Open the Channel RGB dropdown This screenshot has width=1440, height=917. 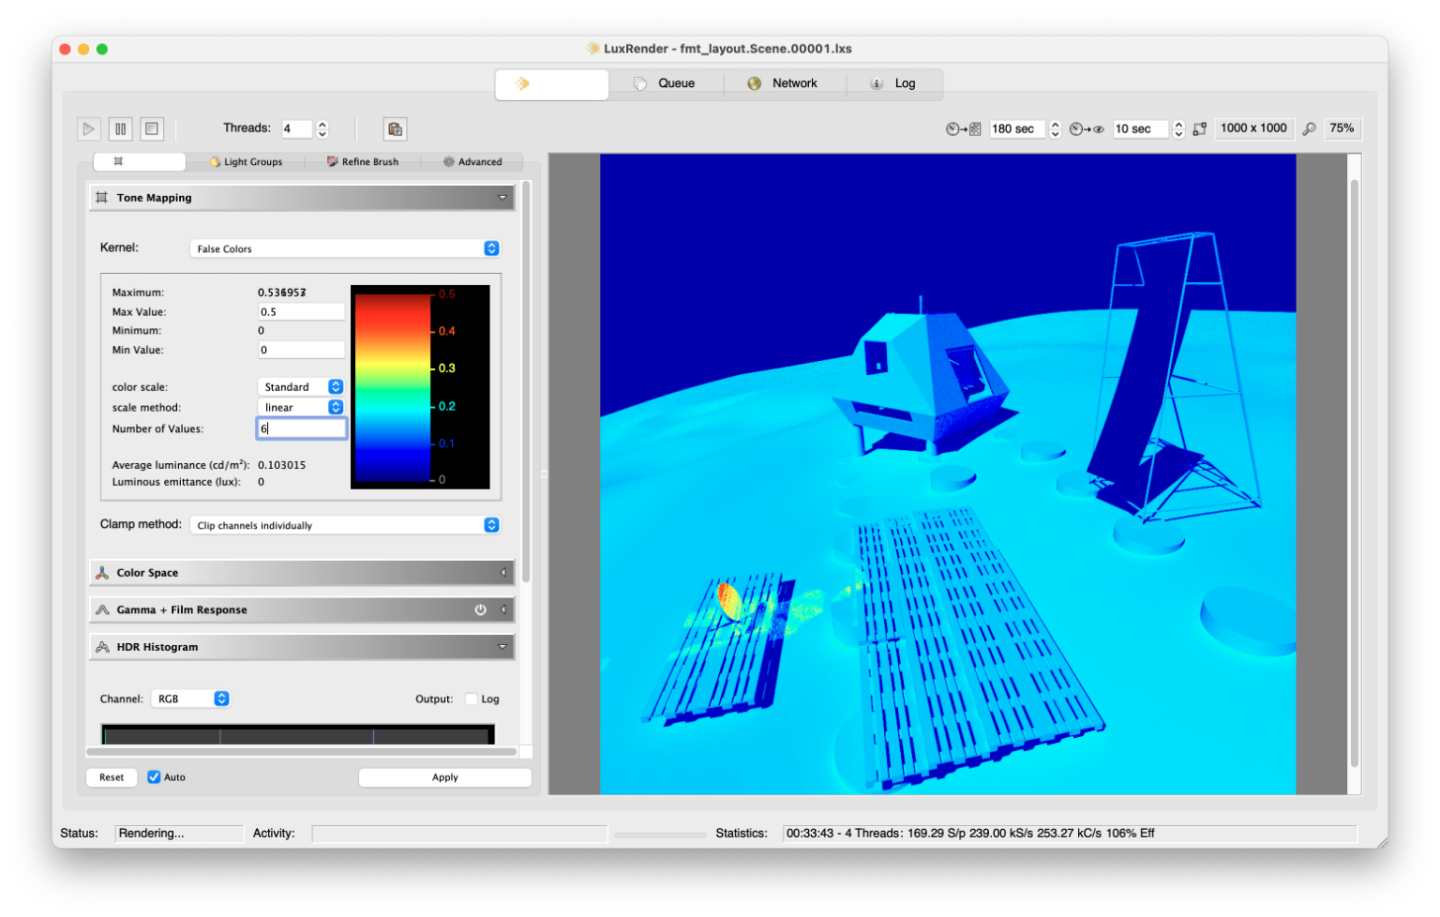coord(191,699)
